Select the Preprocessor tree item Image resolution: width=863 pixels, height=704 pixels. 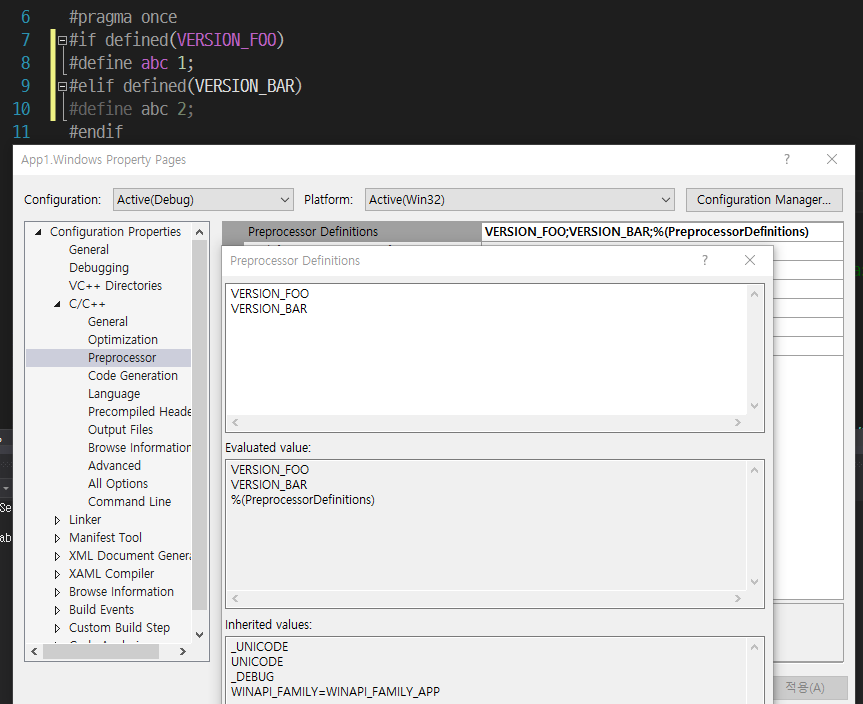pyautogui.click(x=122, y=358)
